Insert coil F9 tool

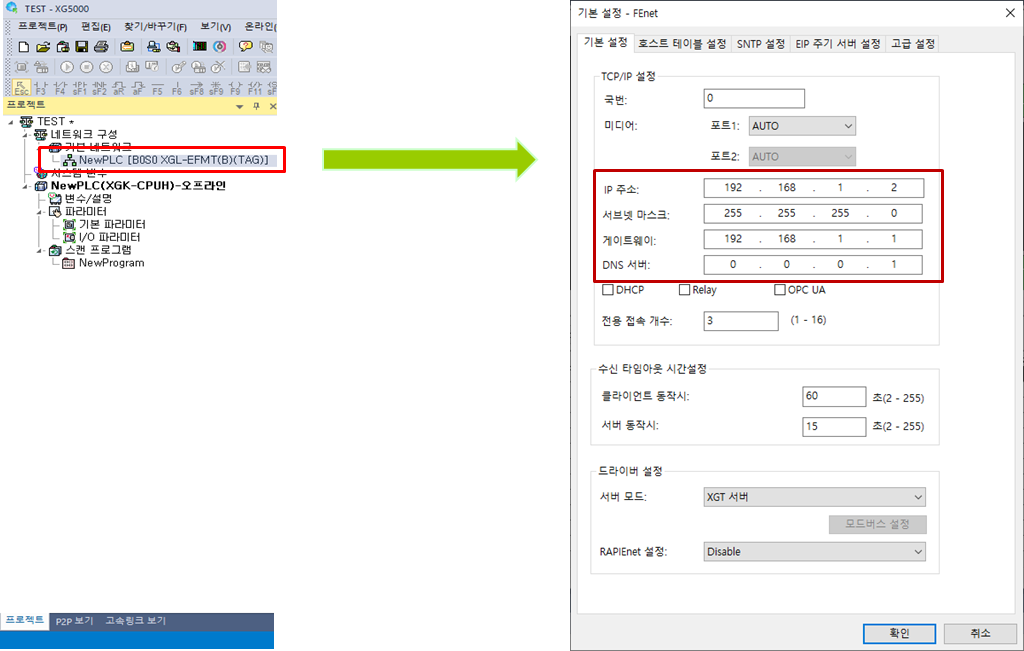235,87
